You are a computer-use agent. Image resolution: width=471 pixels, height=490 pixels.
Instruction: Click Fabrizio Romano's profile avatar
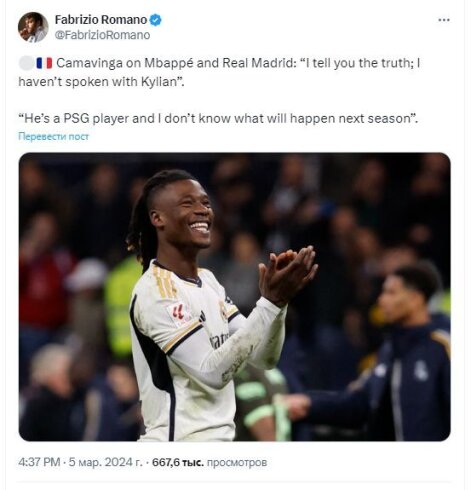pos(33,27)
